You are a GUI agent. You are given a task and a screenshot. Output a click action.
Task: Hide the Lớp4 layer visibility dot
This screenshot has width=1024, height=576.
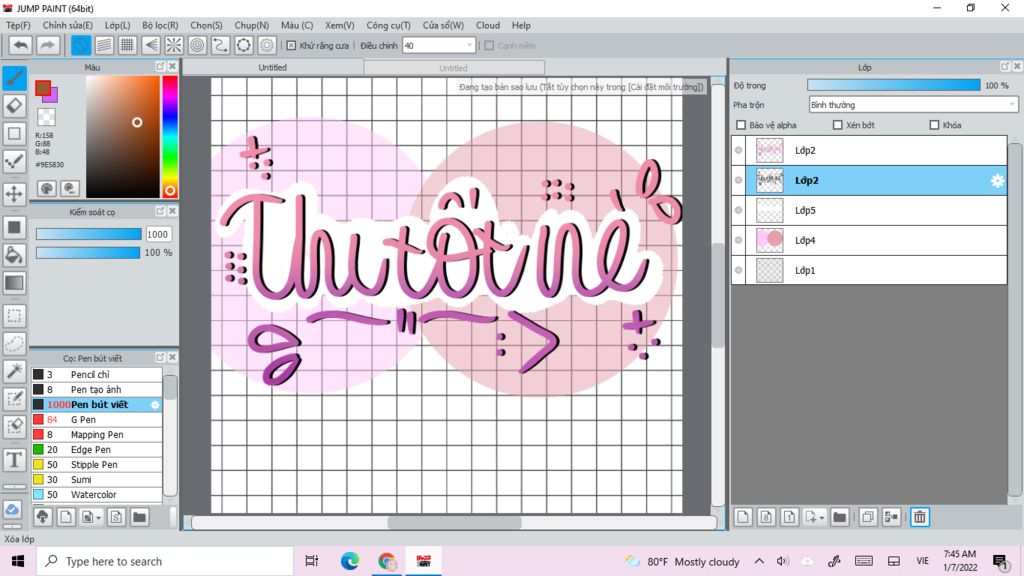click(739, 240)
